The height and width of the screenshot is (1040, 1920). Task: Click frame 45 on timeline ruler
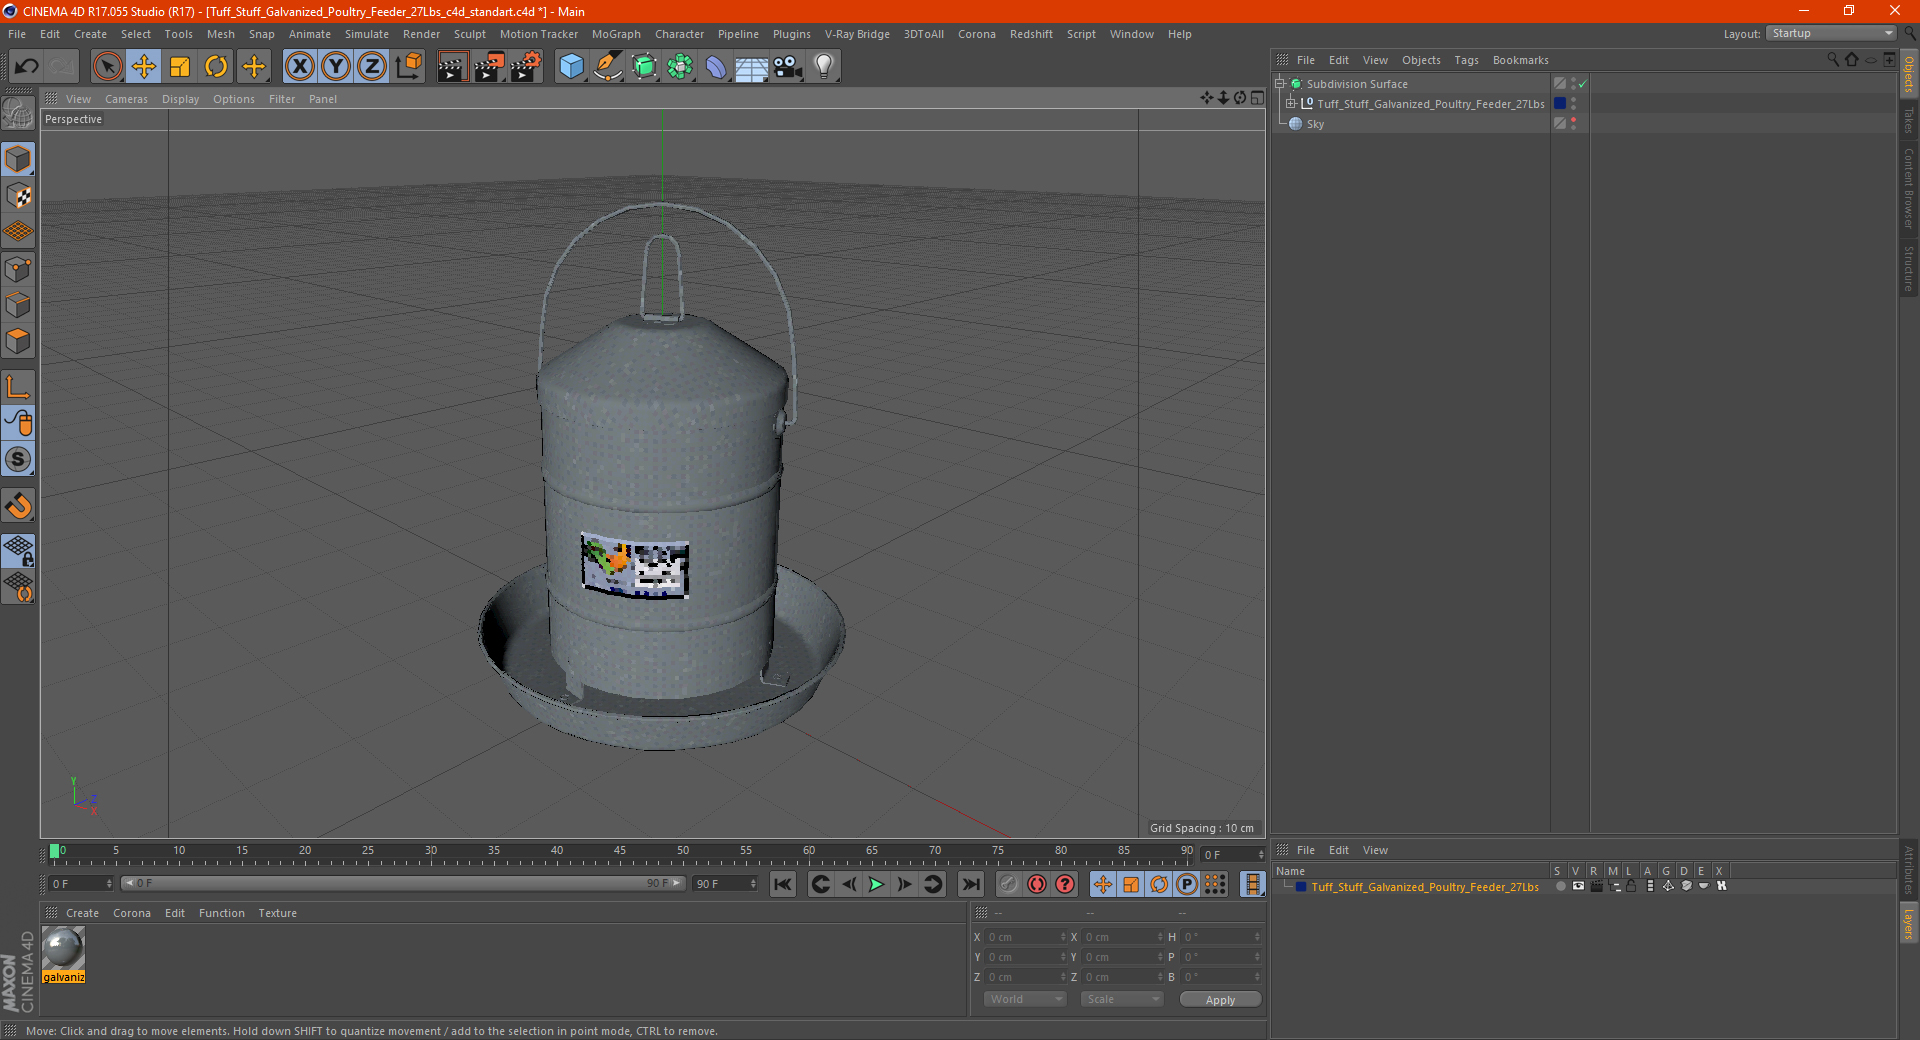pyautogui.click(x=620, y=852)
